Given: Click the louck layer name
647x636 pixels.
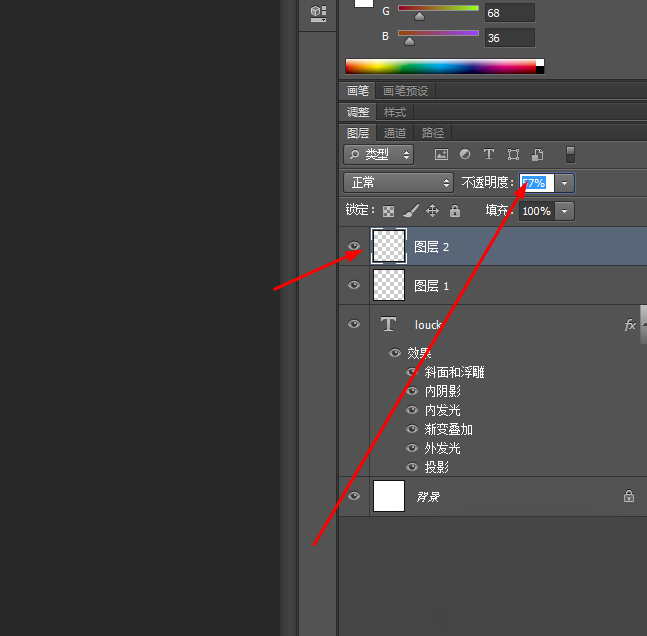Looking at the screenshot, I should [x=428, y=325].
